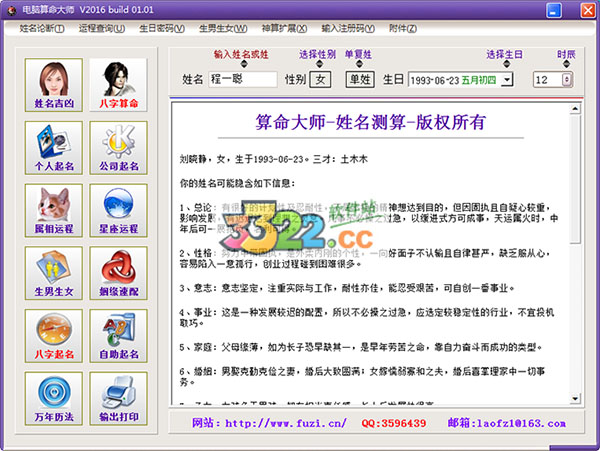The image size is (600, 451).
Task: Click the scrollbar up arrow in results
Action: [575, 109]
